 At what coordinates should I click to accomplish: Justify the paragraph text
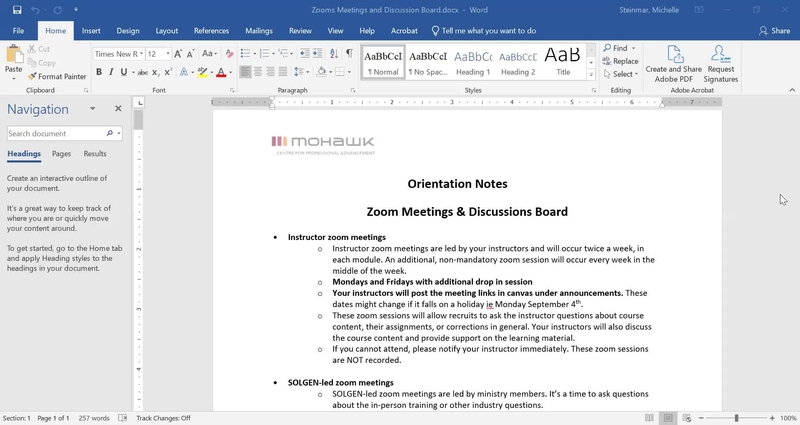pyautogui.click(x=283, y=72)
